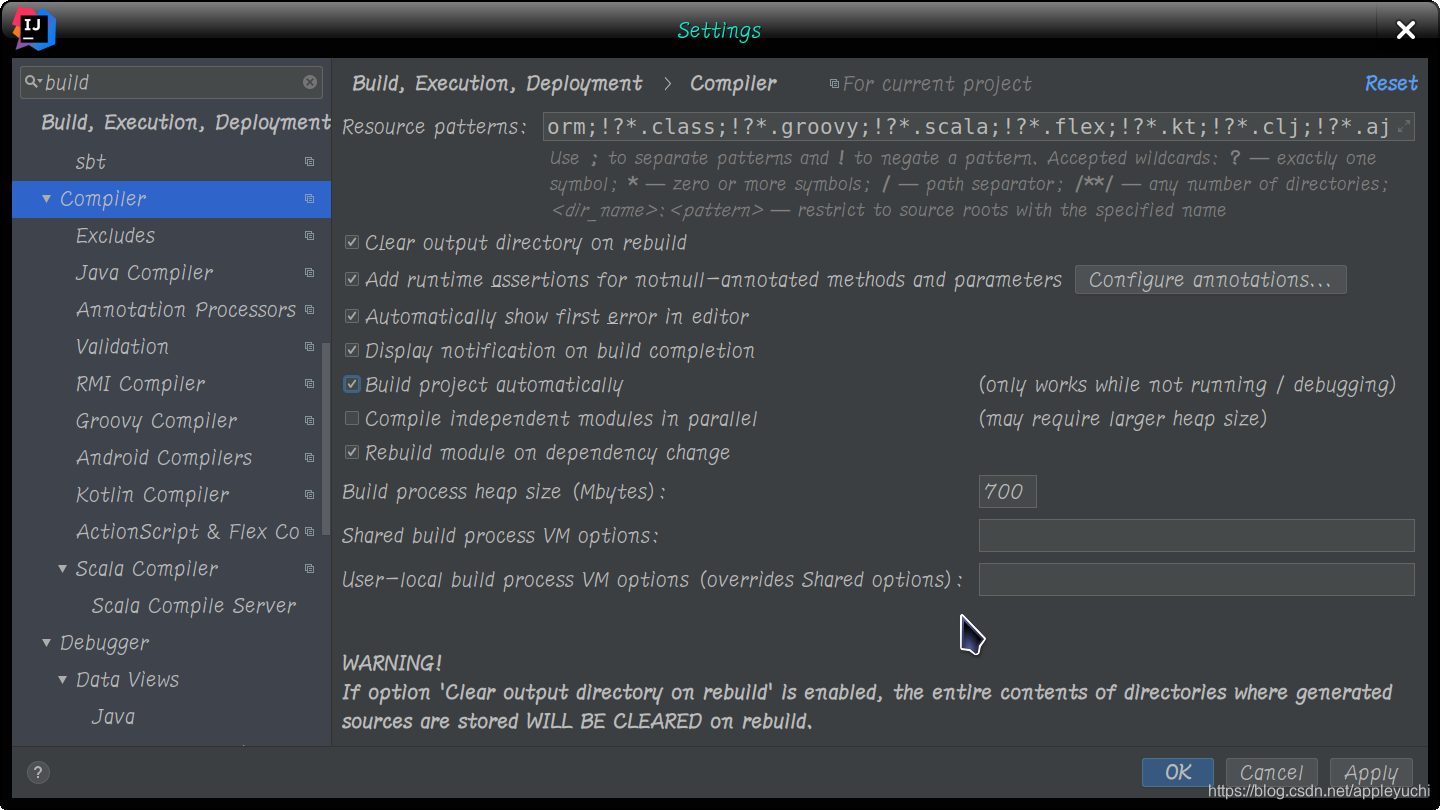Click the settings icon beside Excludes
The width and height of the screenshot is (1440, 810).
308,235
